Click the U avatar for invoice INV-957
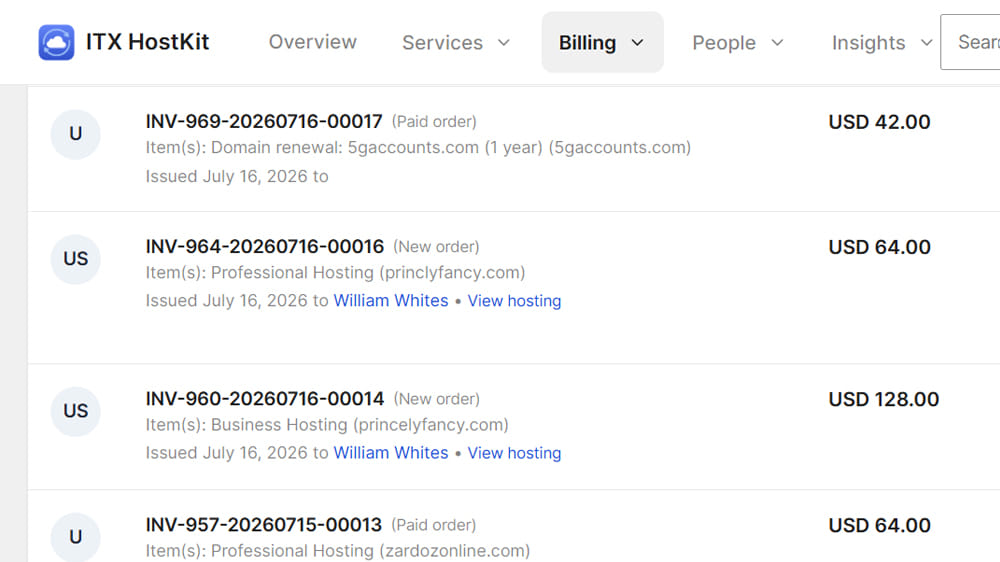The image size is (1000, 562). pos(75,537)
